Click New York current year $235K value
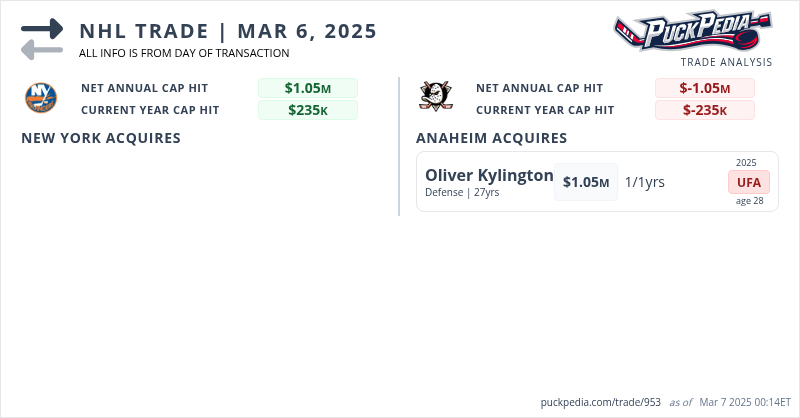The image size is (800, 418). pyautogui.click(x=307, y=110)
